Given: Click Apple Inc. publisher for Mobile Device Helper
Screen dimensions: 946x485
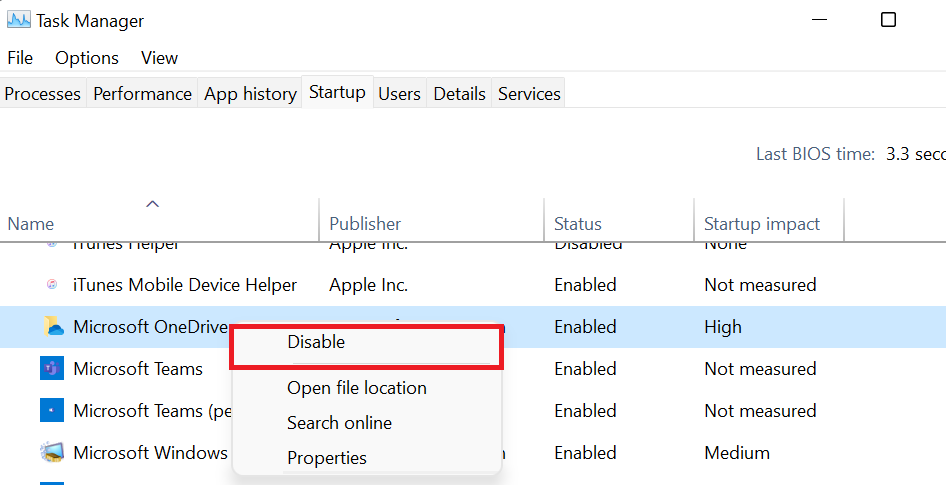Looking at the screenshot, I should pos(369,285).
